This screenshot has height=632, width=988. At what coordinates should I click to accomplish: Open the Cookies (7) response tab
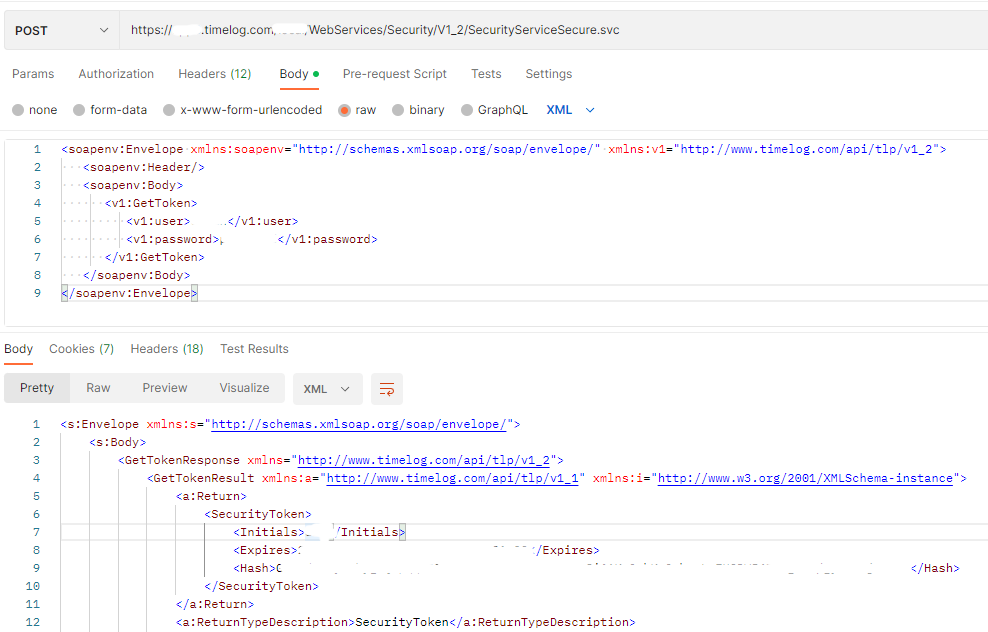point(81,349)
